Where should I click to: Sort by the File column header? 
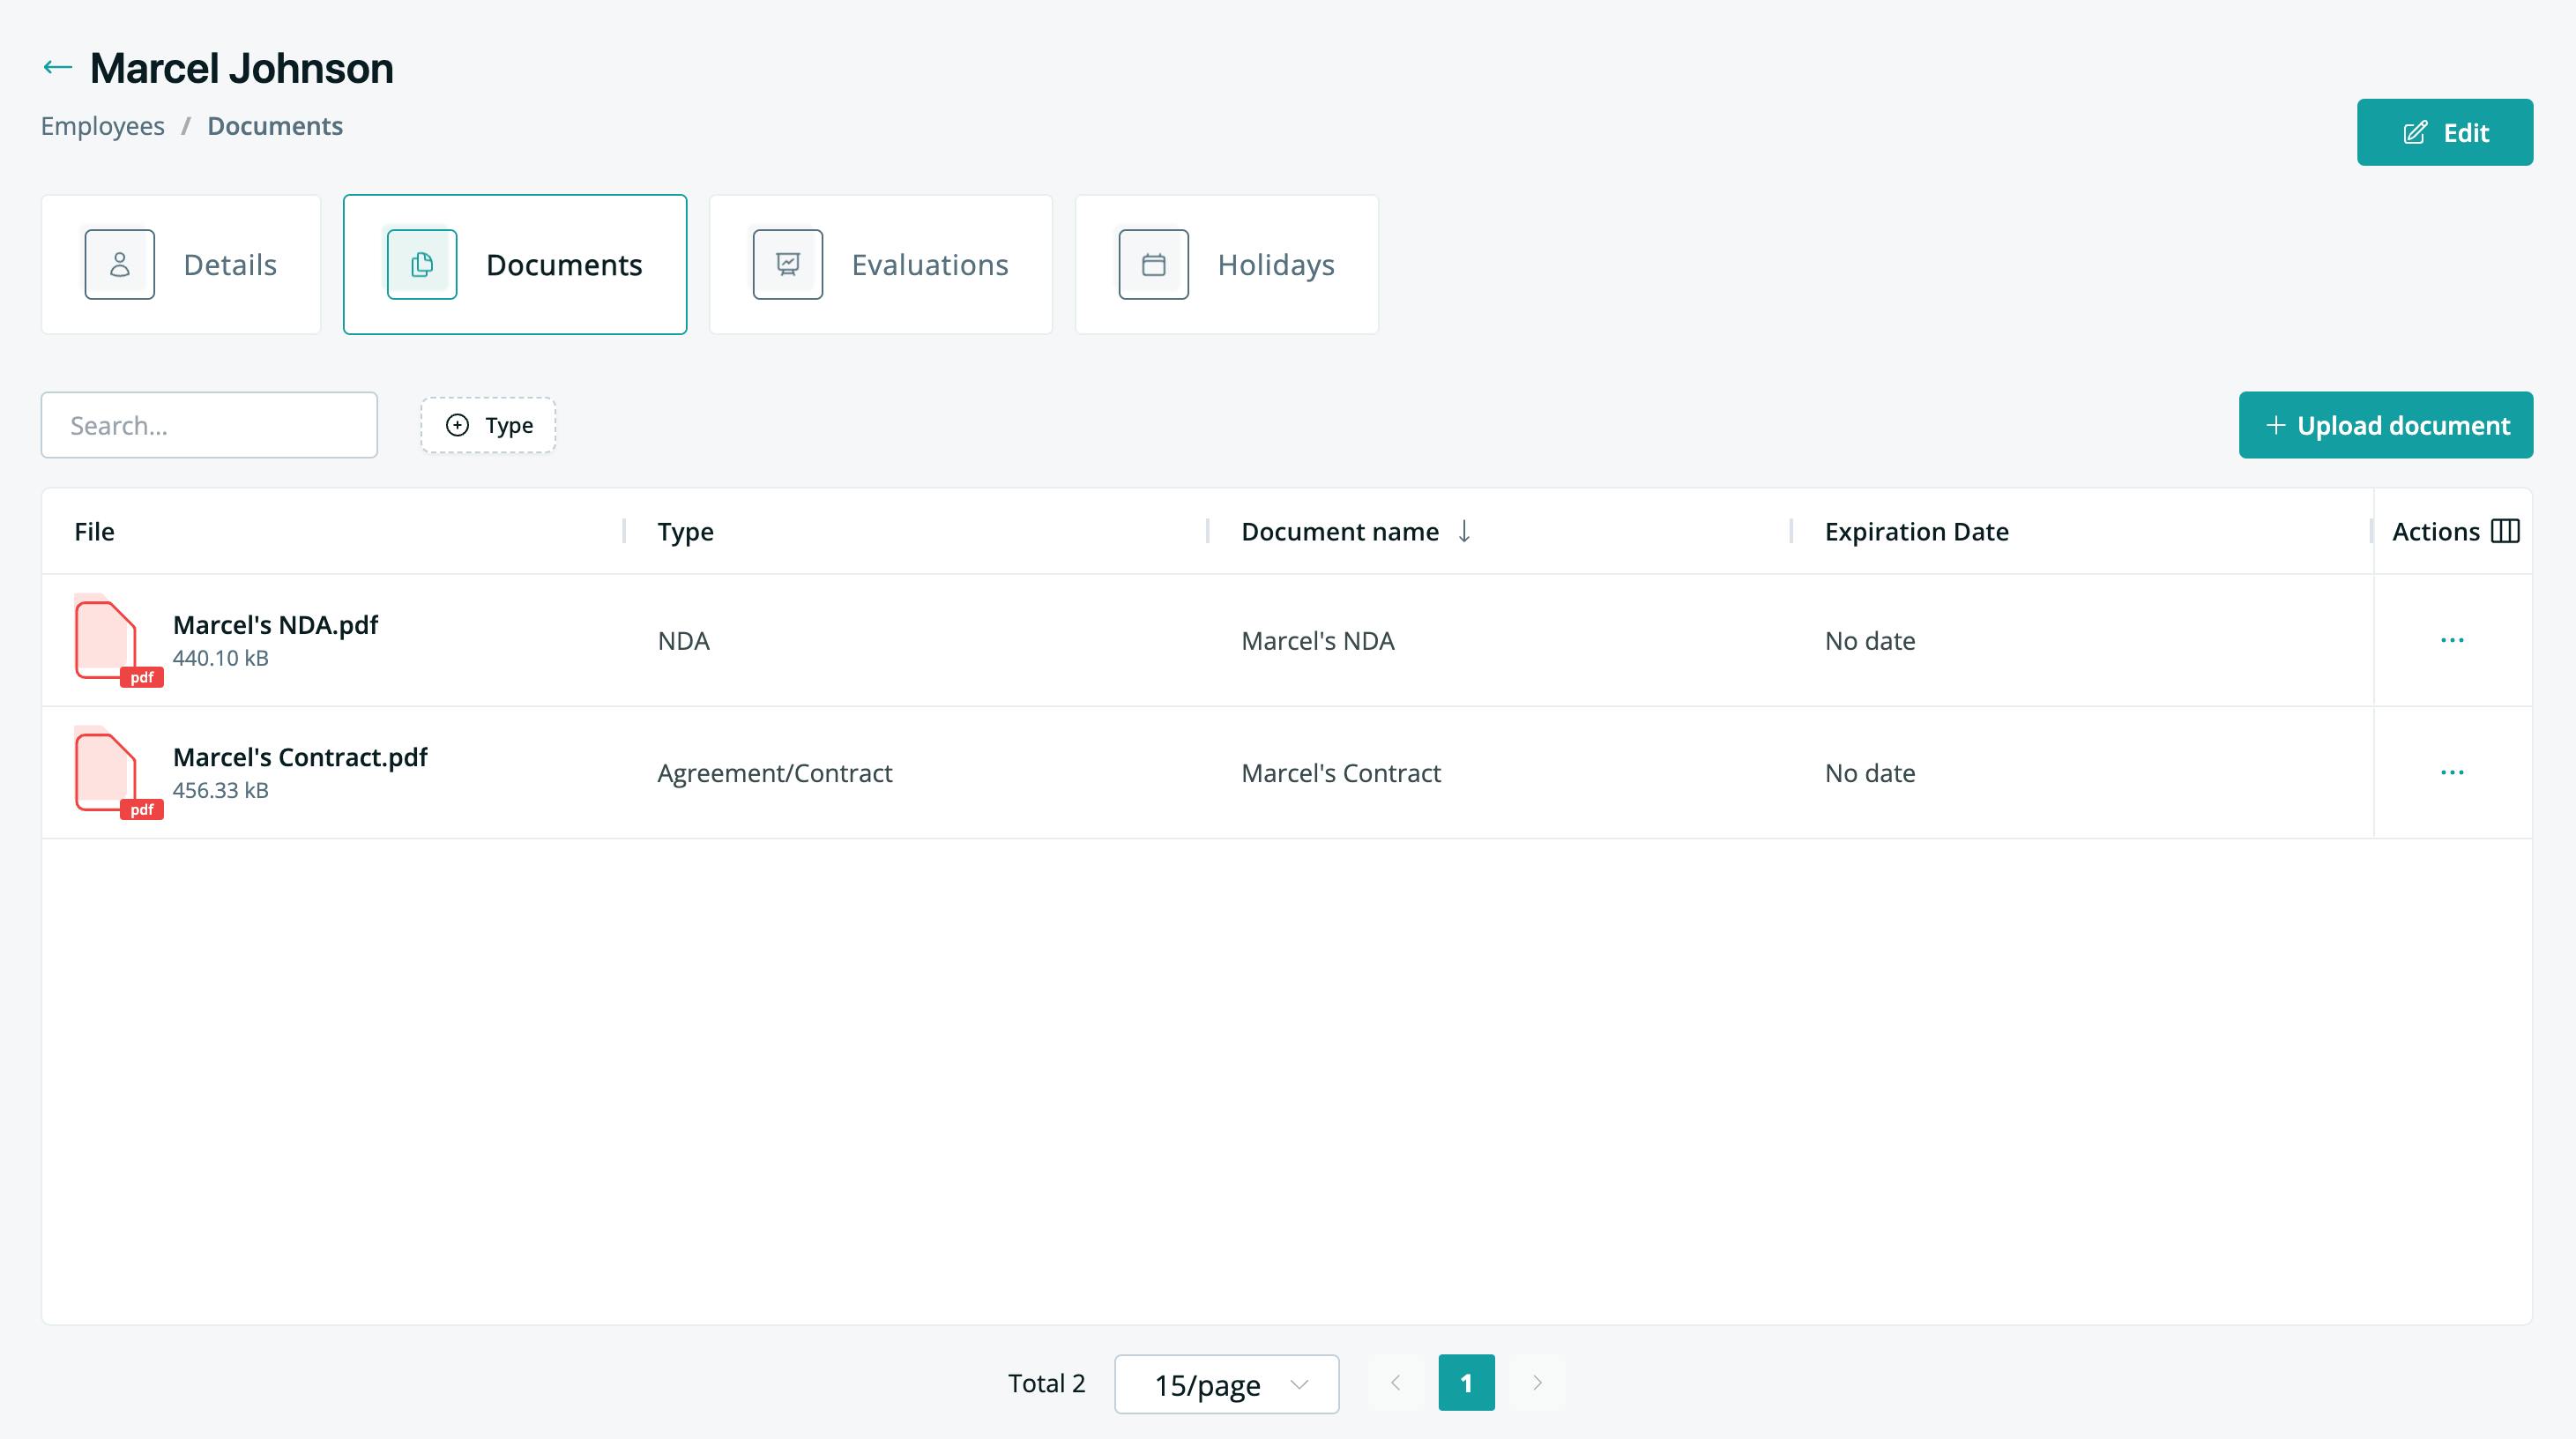[x=95, y=531]
